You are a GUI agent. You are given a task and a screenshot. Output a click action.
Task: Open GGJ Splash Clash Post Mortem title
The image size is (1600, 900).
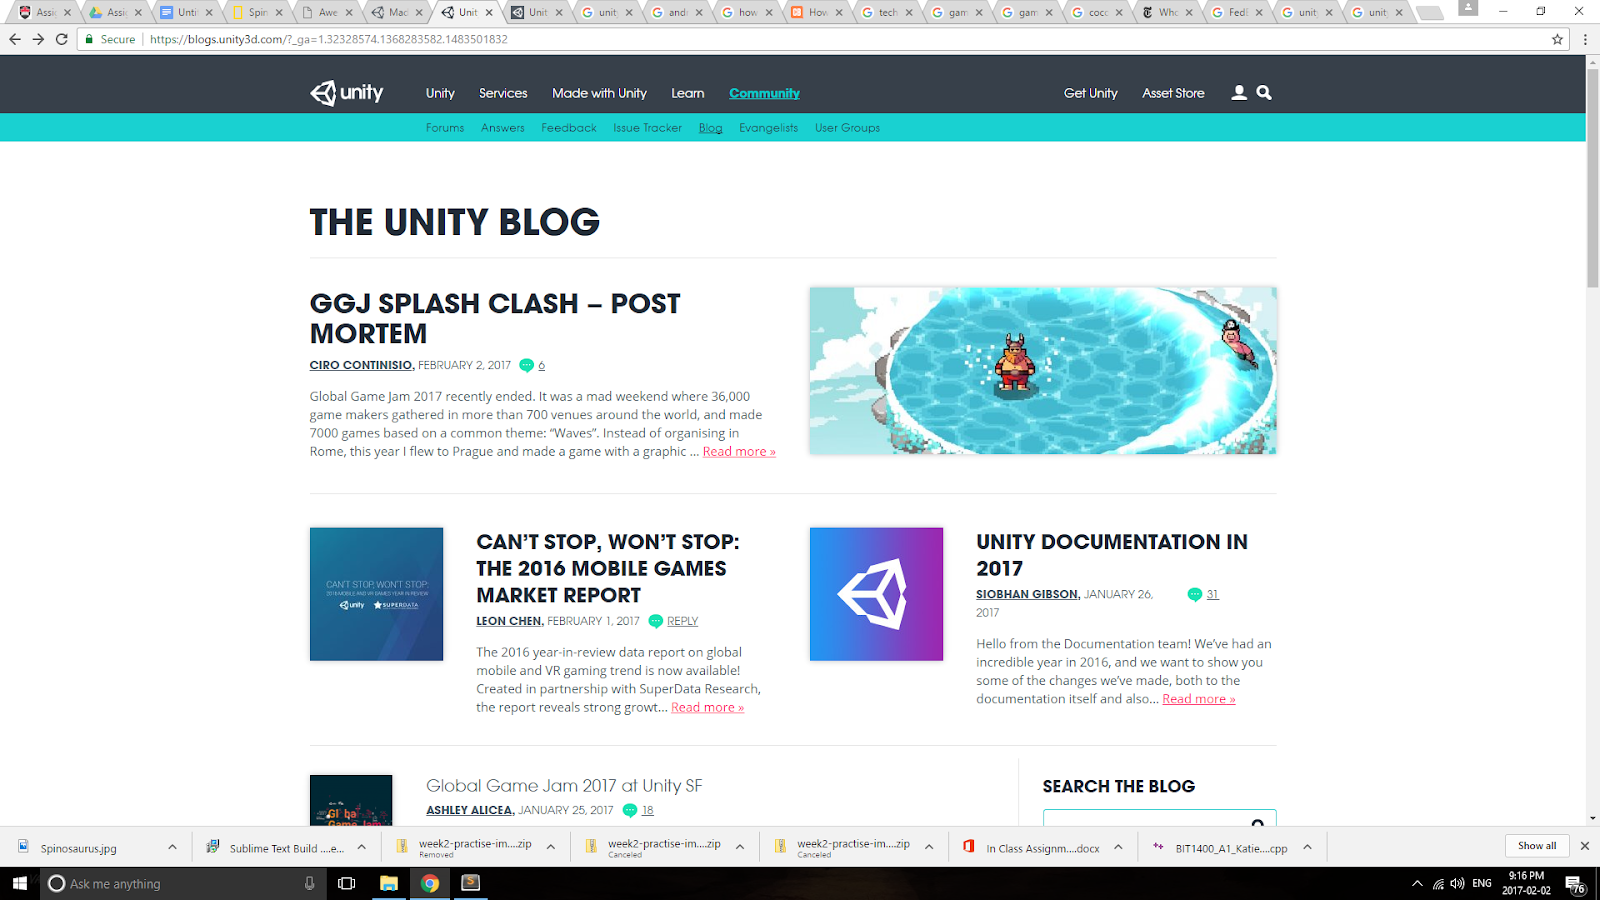495,318
